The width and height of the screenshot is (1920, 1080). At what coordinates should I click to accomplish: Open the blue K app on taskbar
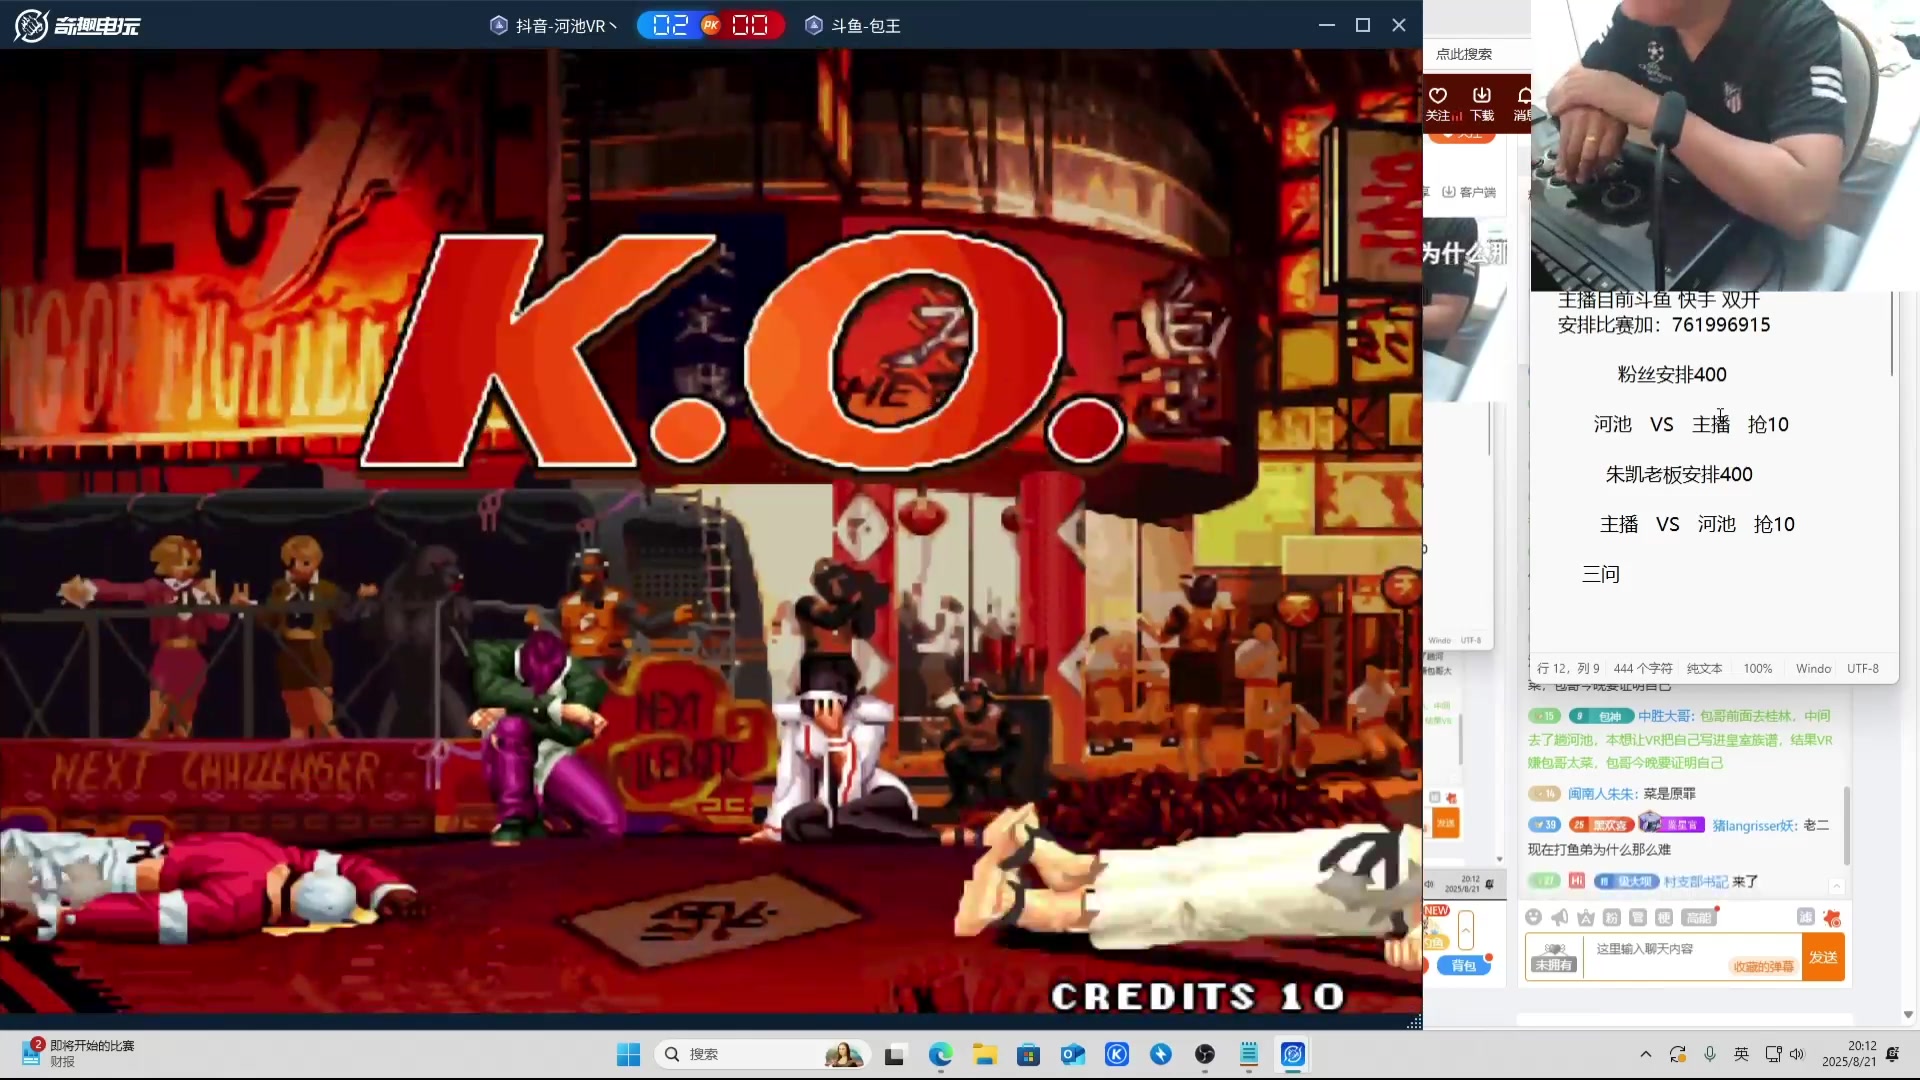(1117, 1054)
